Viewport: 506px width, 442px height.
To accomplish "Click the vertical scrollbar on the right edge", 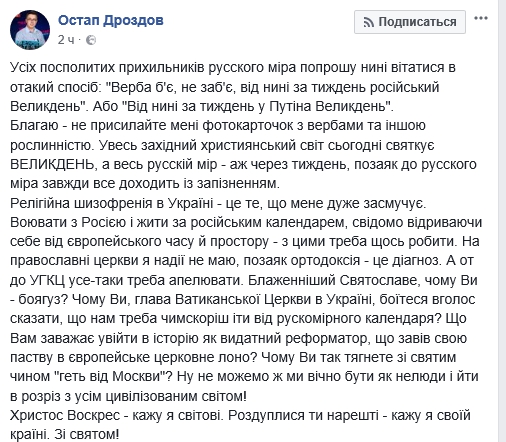I will [x=502, y=221].
